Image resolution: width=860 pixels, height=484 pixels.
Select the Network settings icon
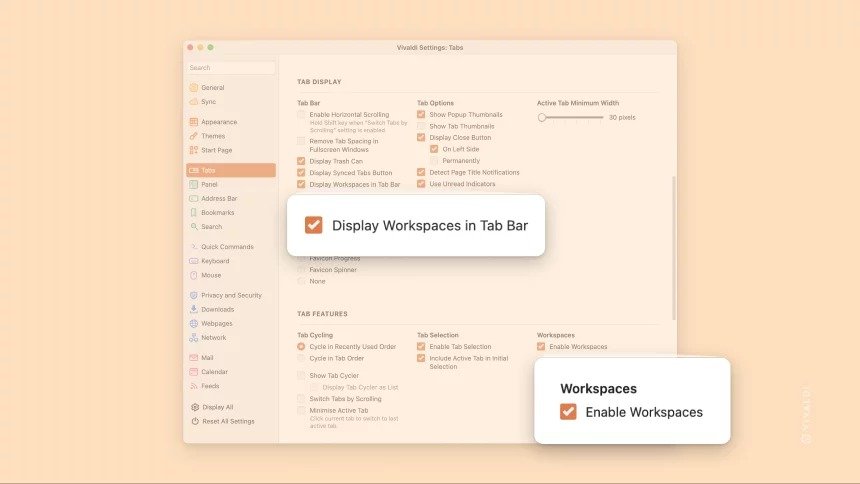[x=194, y=337]
